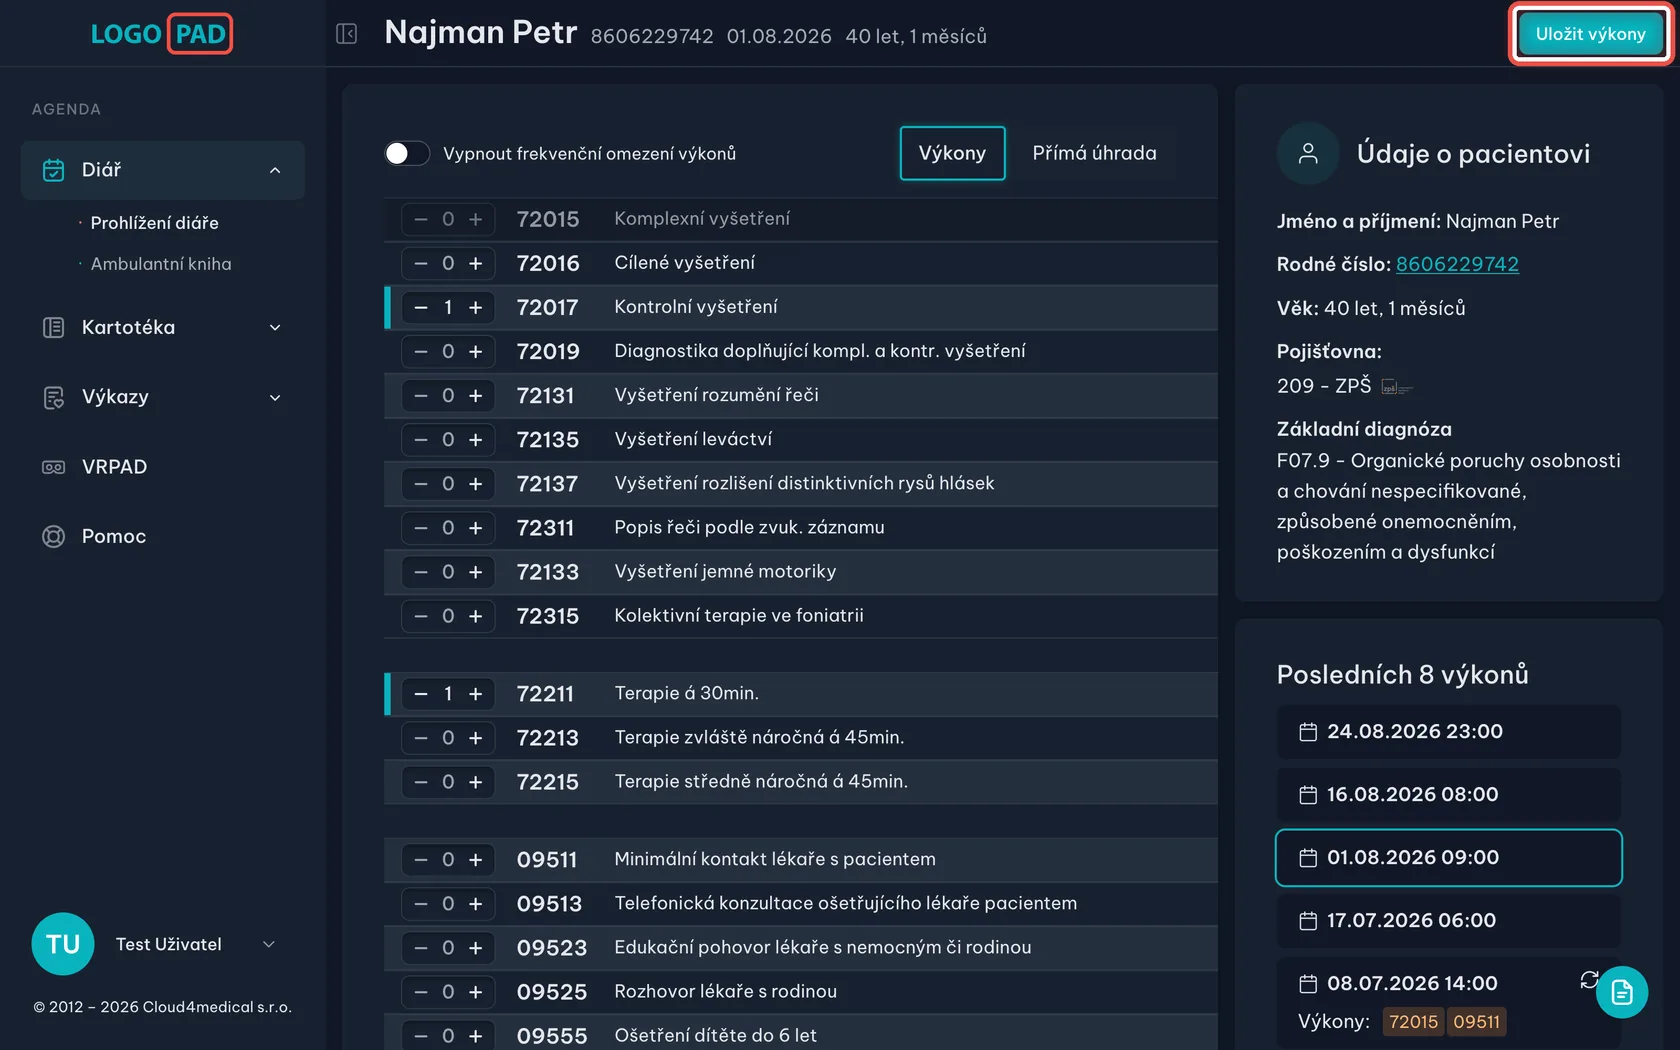Add one 09511 Minimální kontakt

(x=476, y=859)
